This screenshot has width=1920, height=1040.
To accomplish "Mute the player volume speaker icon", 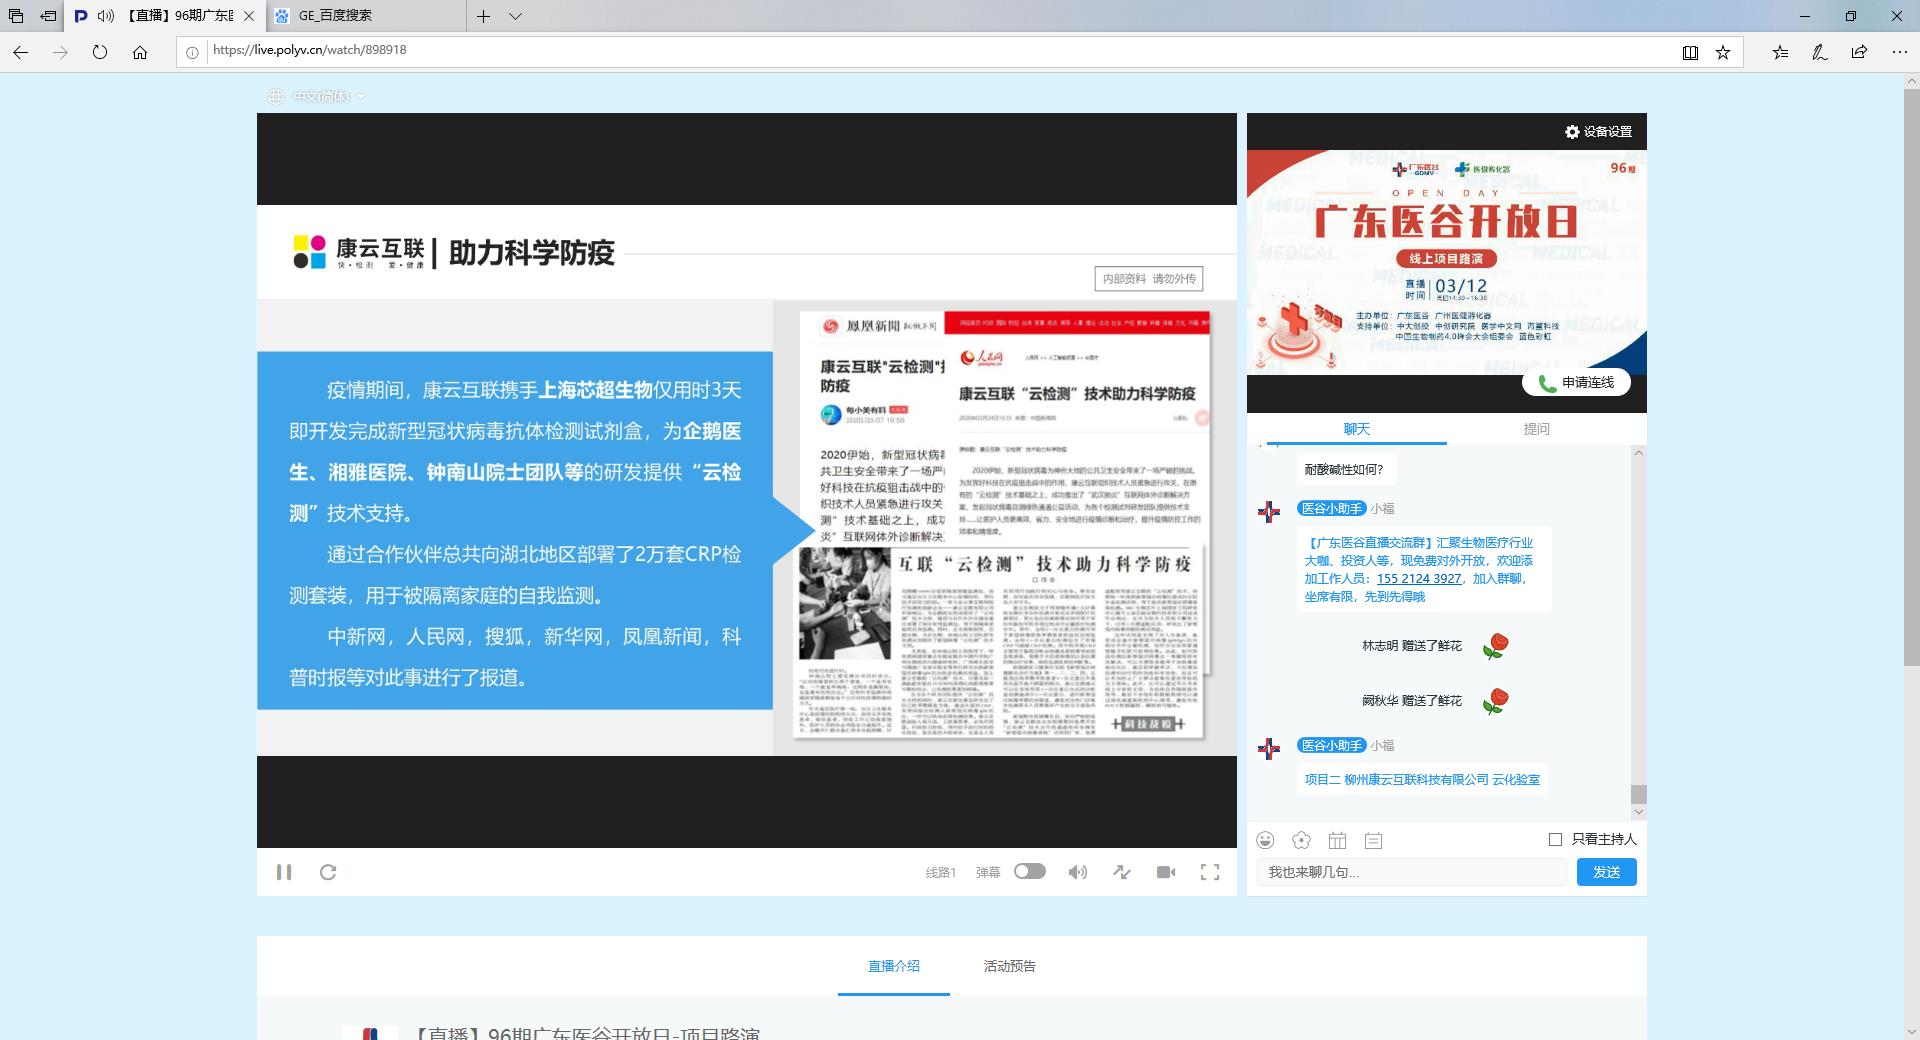I will pyautogui.click(x=1077, y=872).
